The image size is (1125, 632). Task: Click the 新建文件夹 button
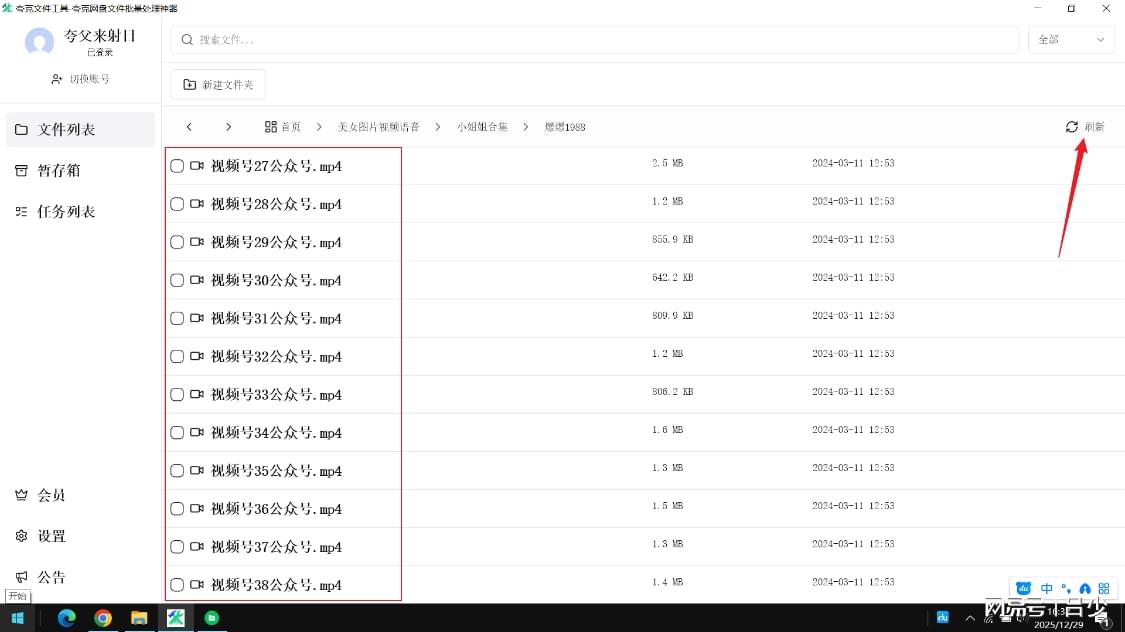[217, 85]
